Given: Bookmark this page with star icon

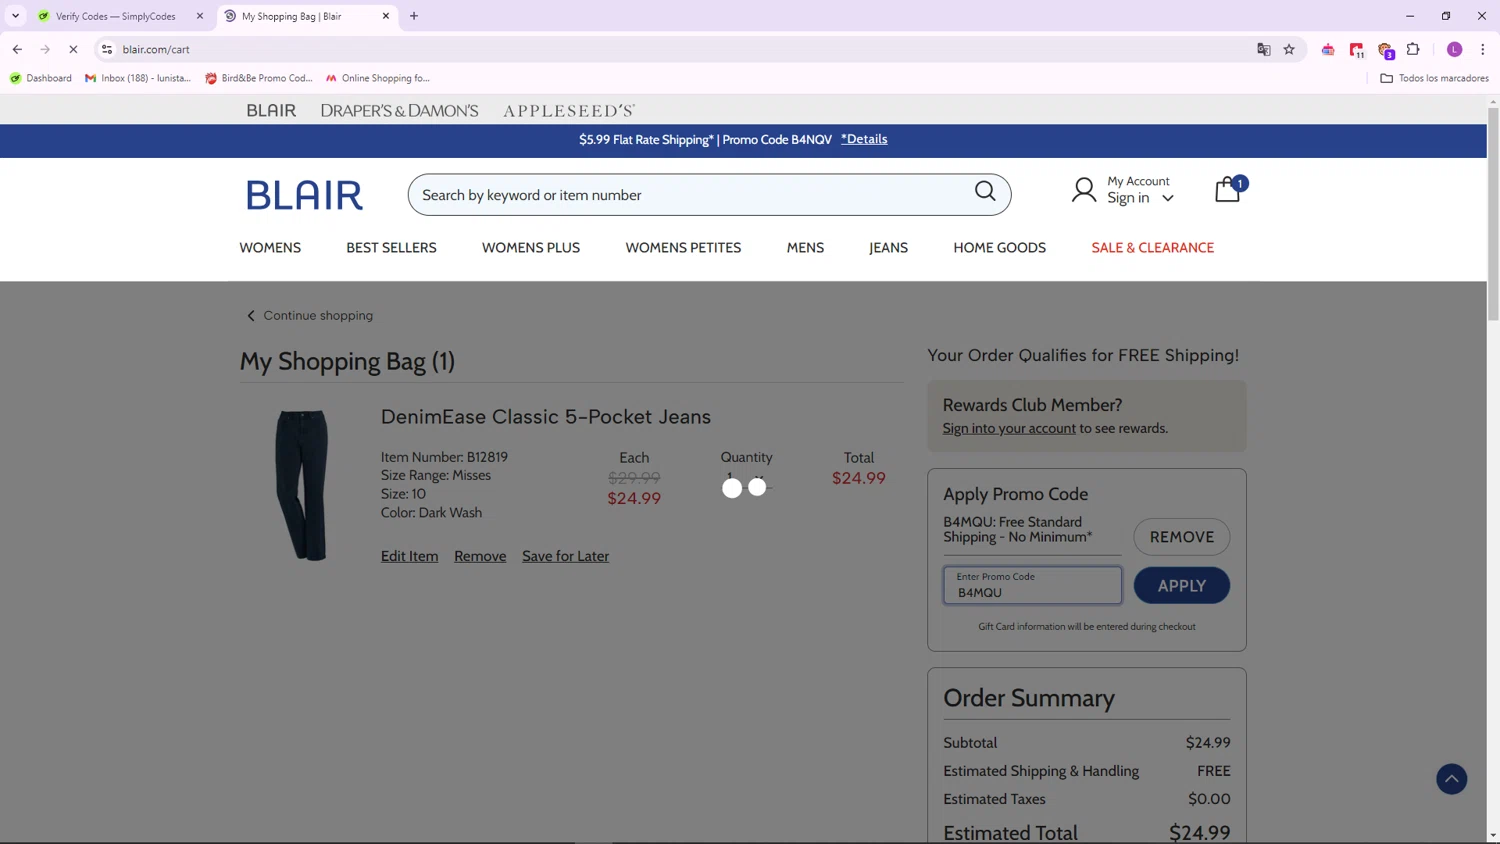Looking at the screenshot, I should click(1289, 49).
